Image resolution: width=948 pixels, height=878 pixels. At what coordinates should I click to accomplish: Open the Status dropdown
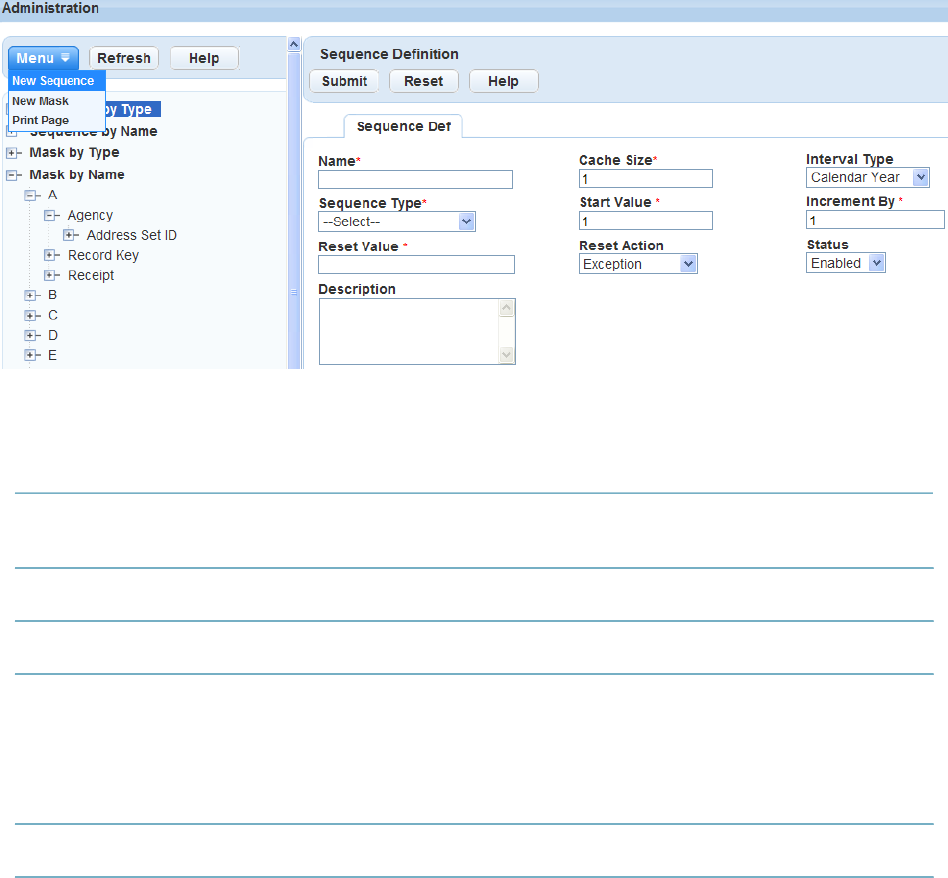[x=846, y=263]
